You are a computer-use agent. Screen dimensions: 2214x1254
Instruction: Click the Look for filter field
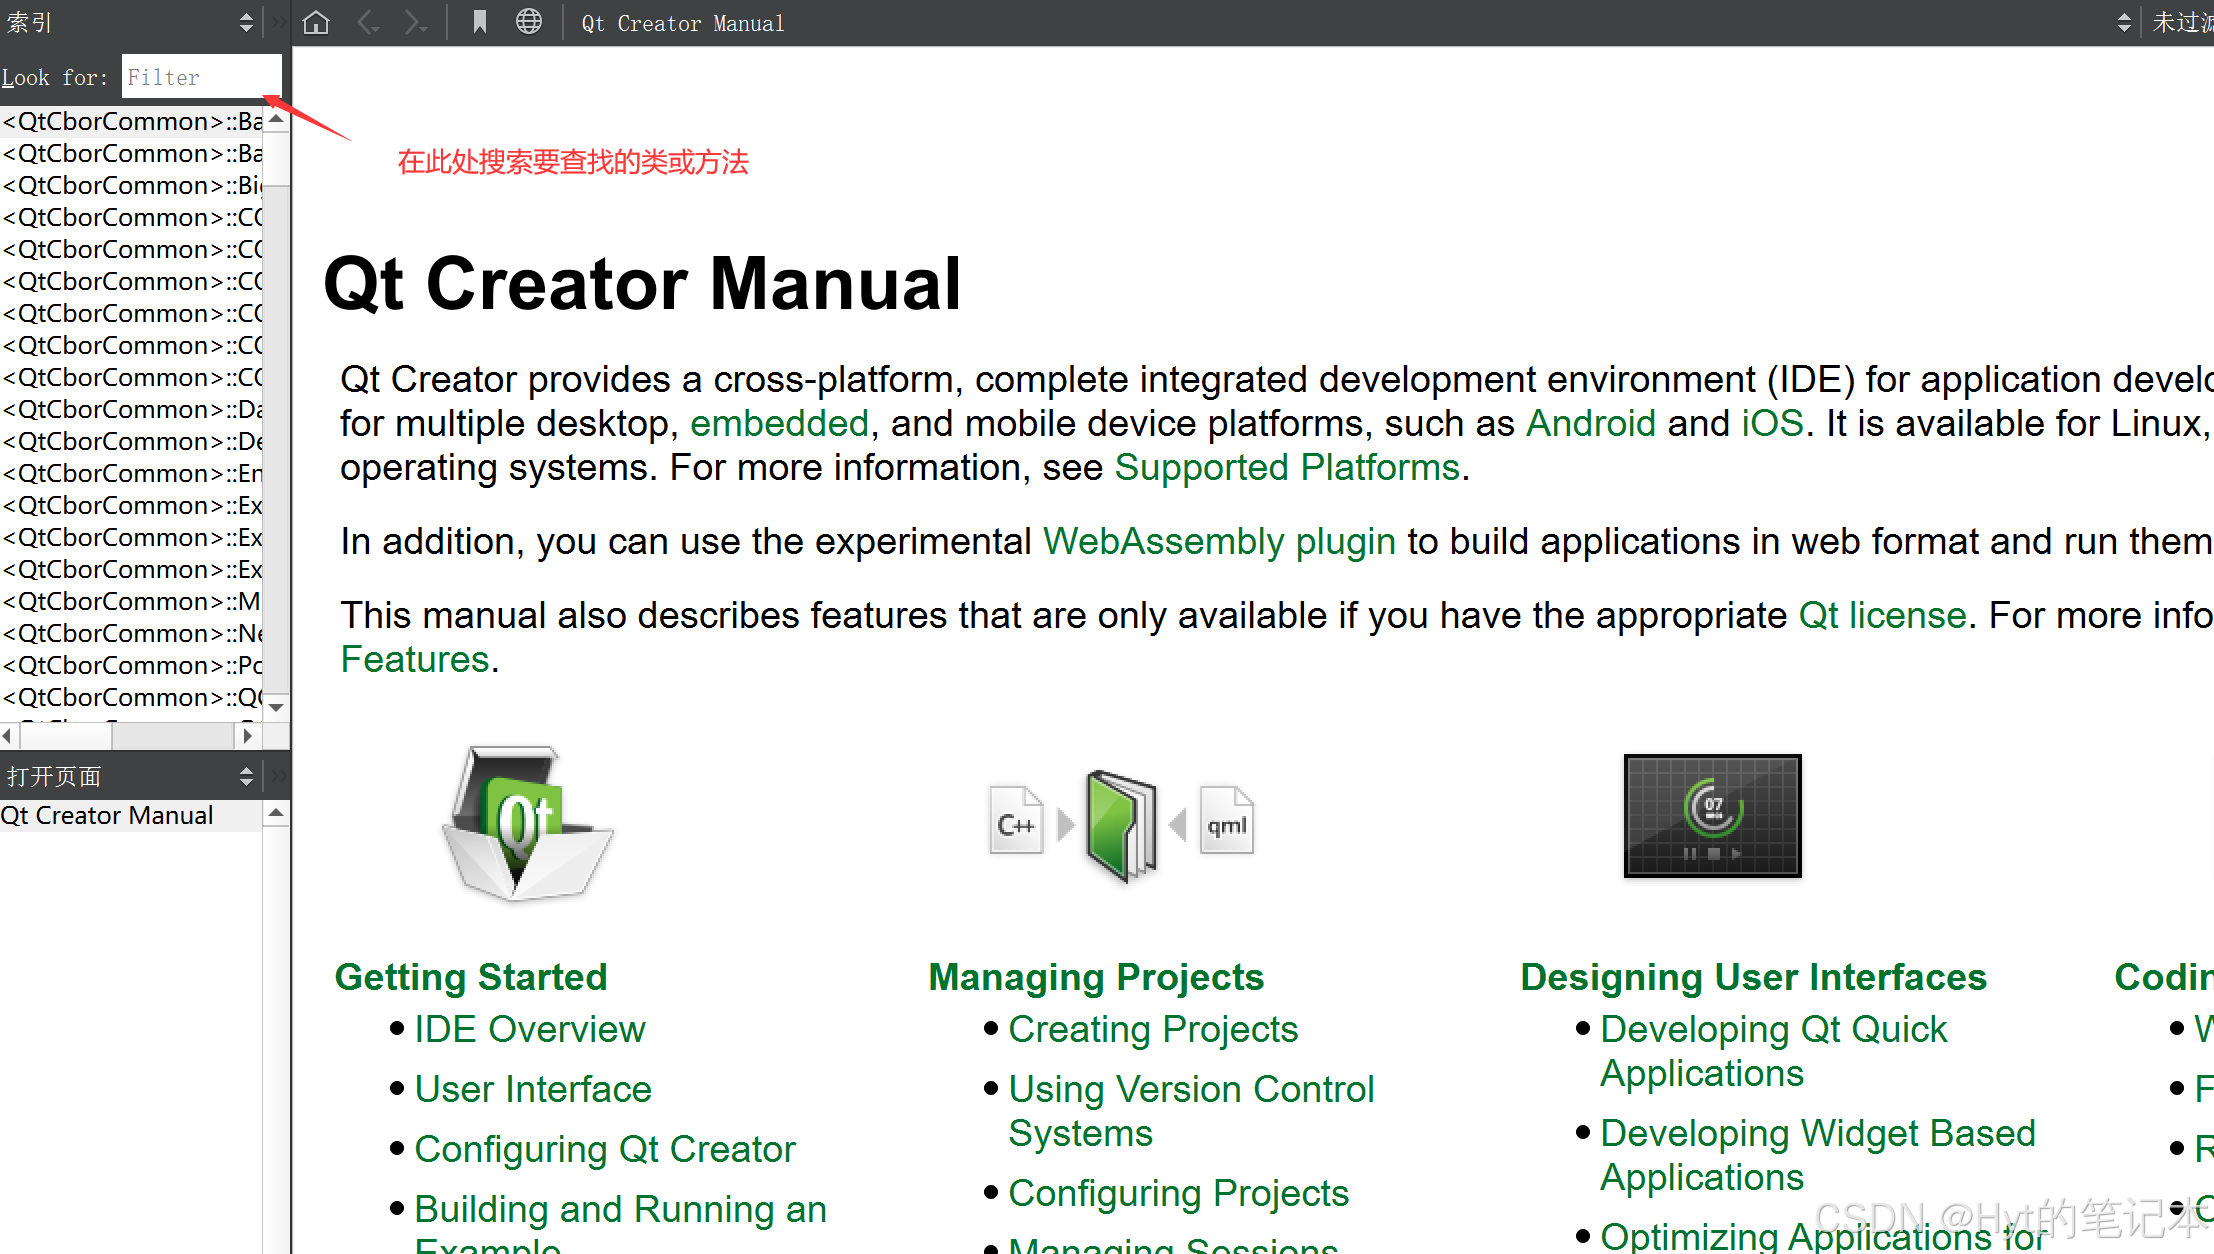[x=200, y=77]
